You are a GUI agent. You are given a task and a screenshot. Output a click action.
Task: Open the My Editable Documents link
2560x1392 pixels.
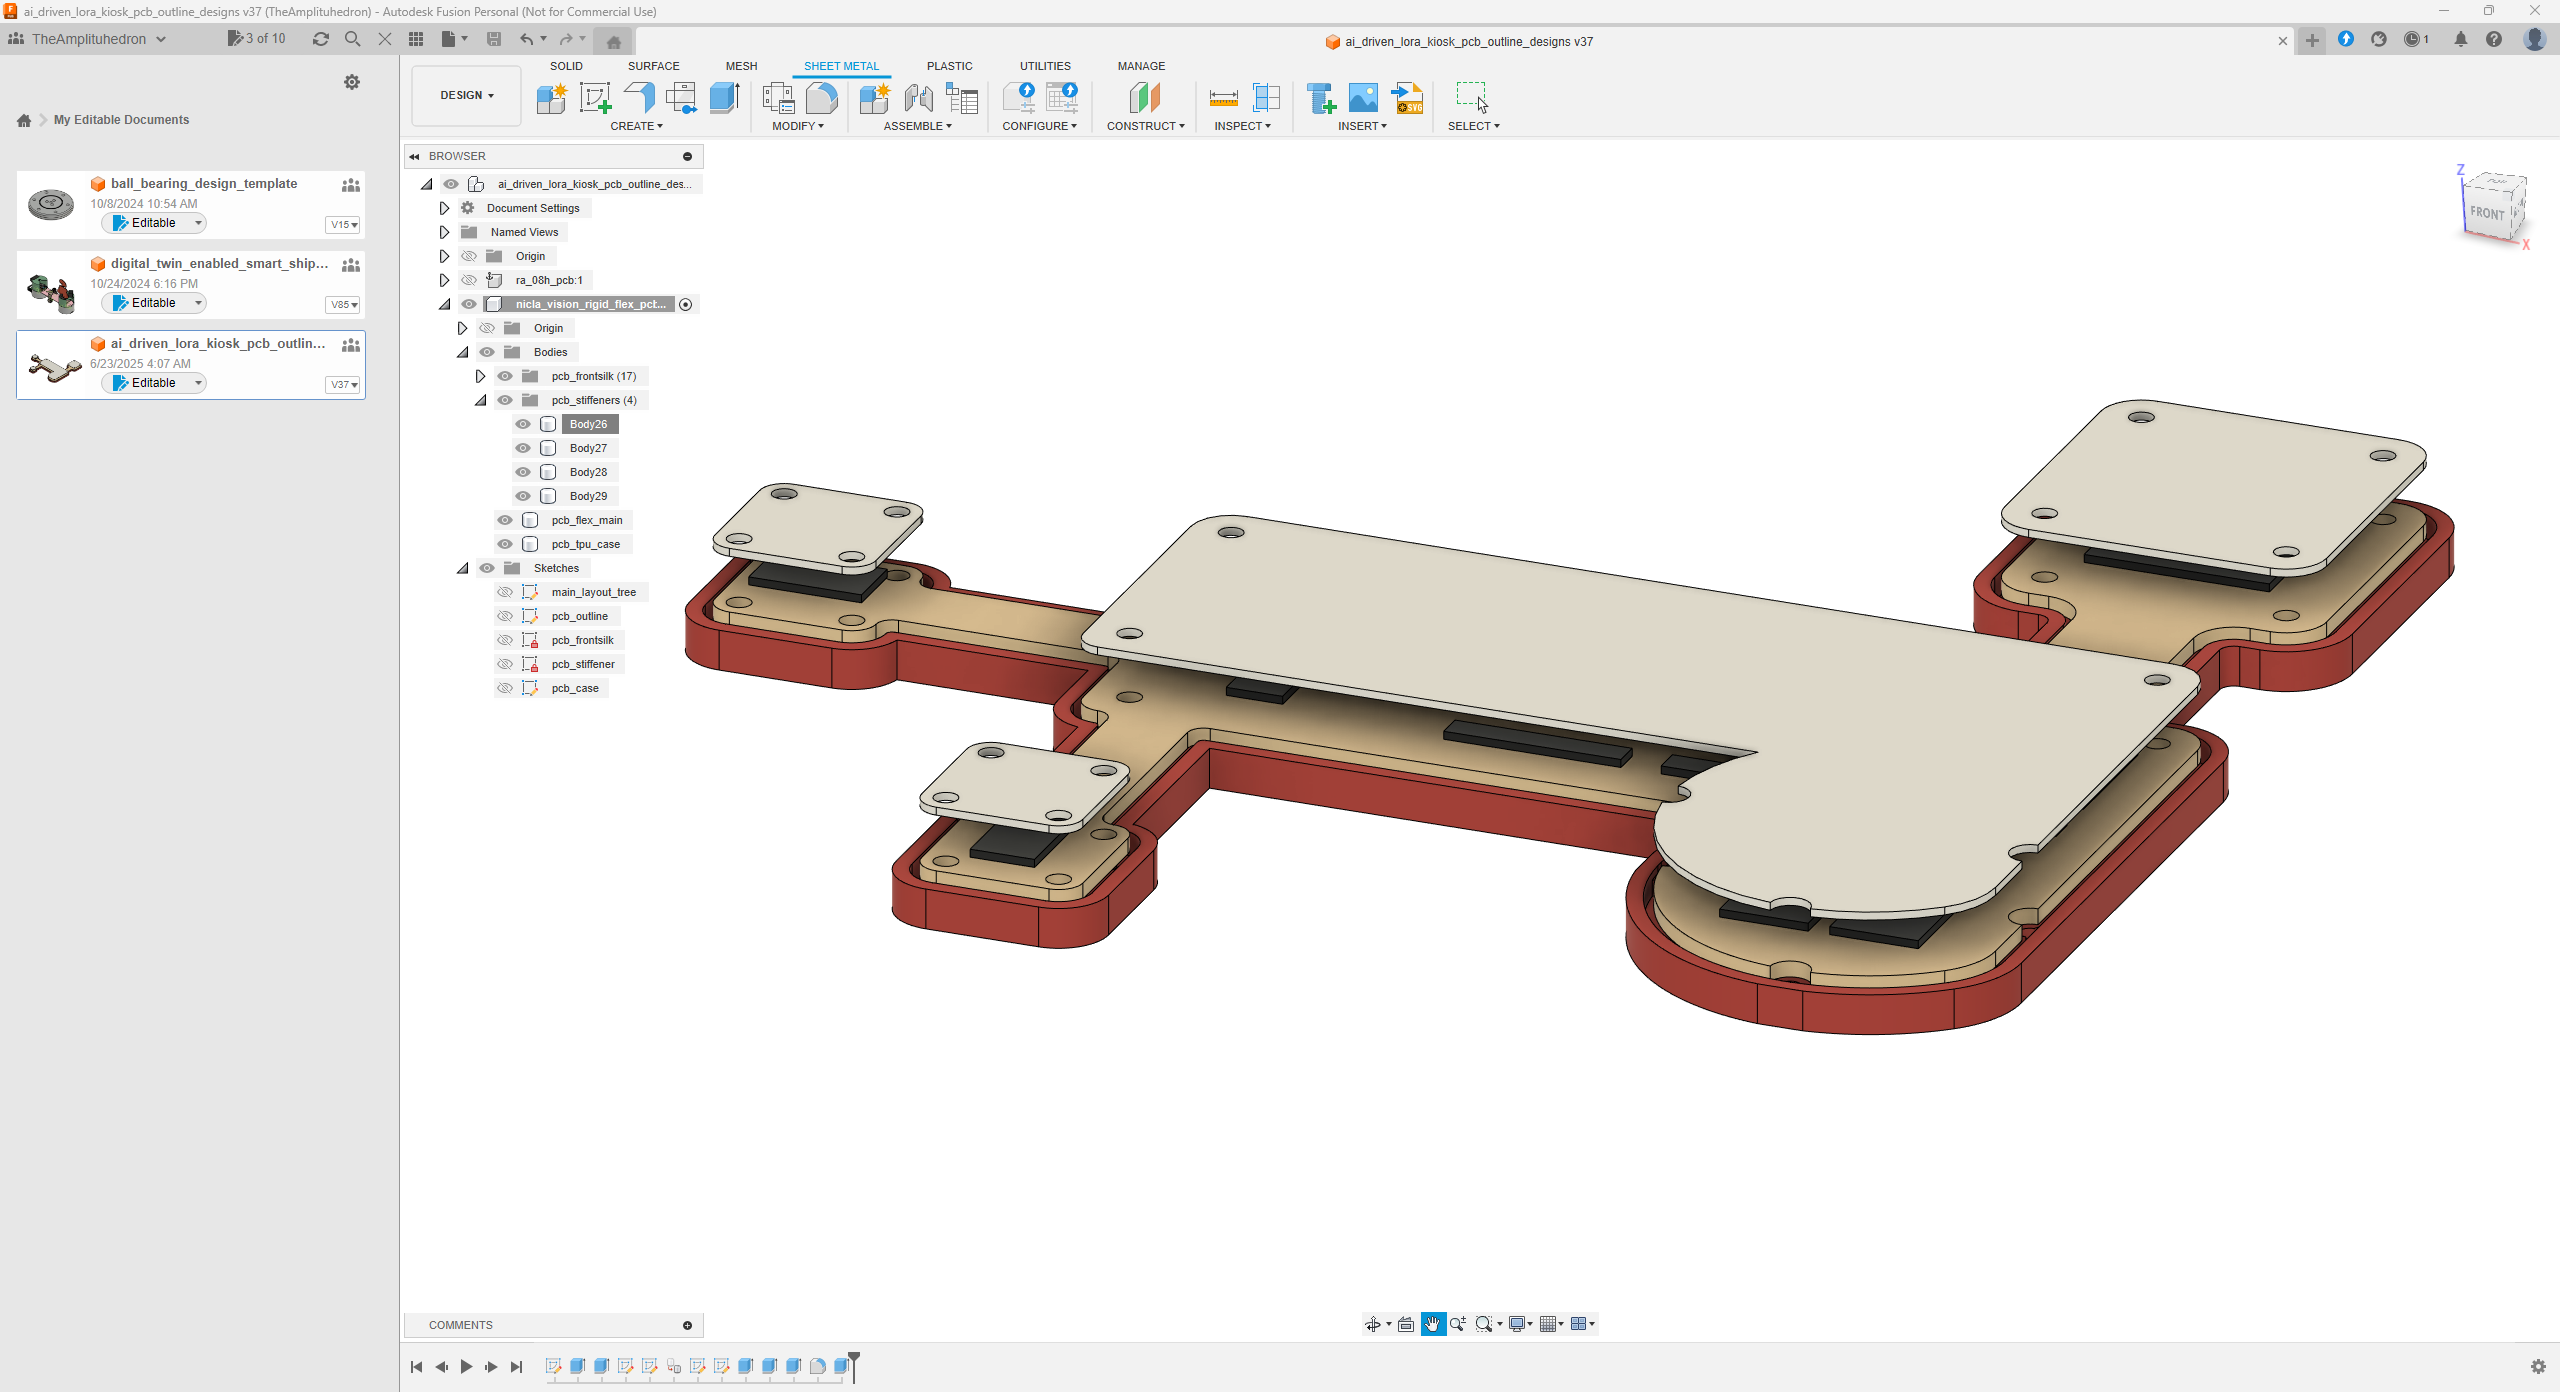(x=121, y=120)
